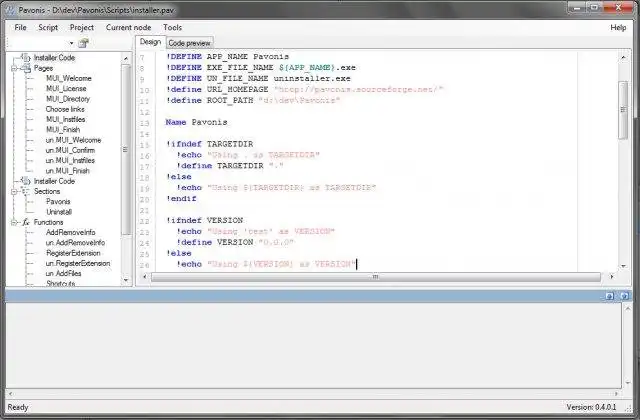
Task: Click the tree panel scroll up arrow
Action: tap(126, 58)
